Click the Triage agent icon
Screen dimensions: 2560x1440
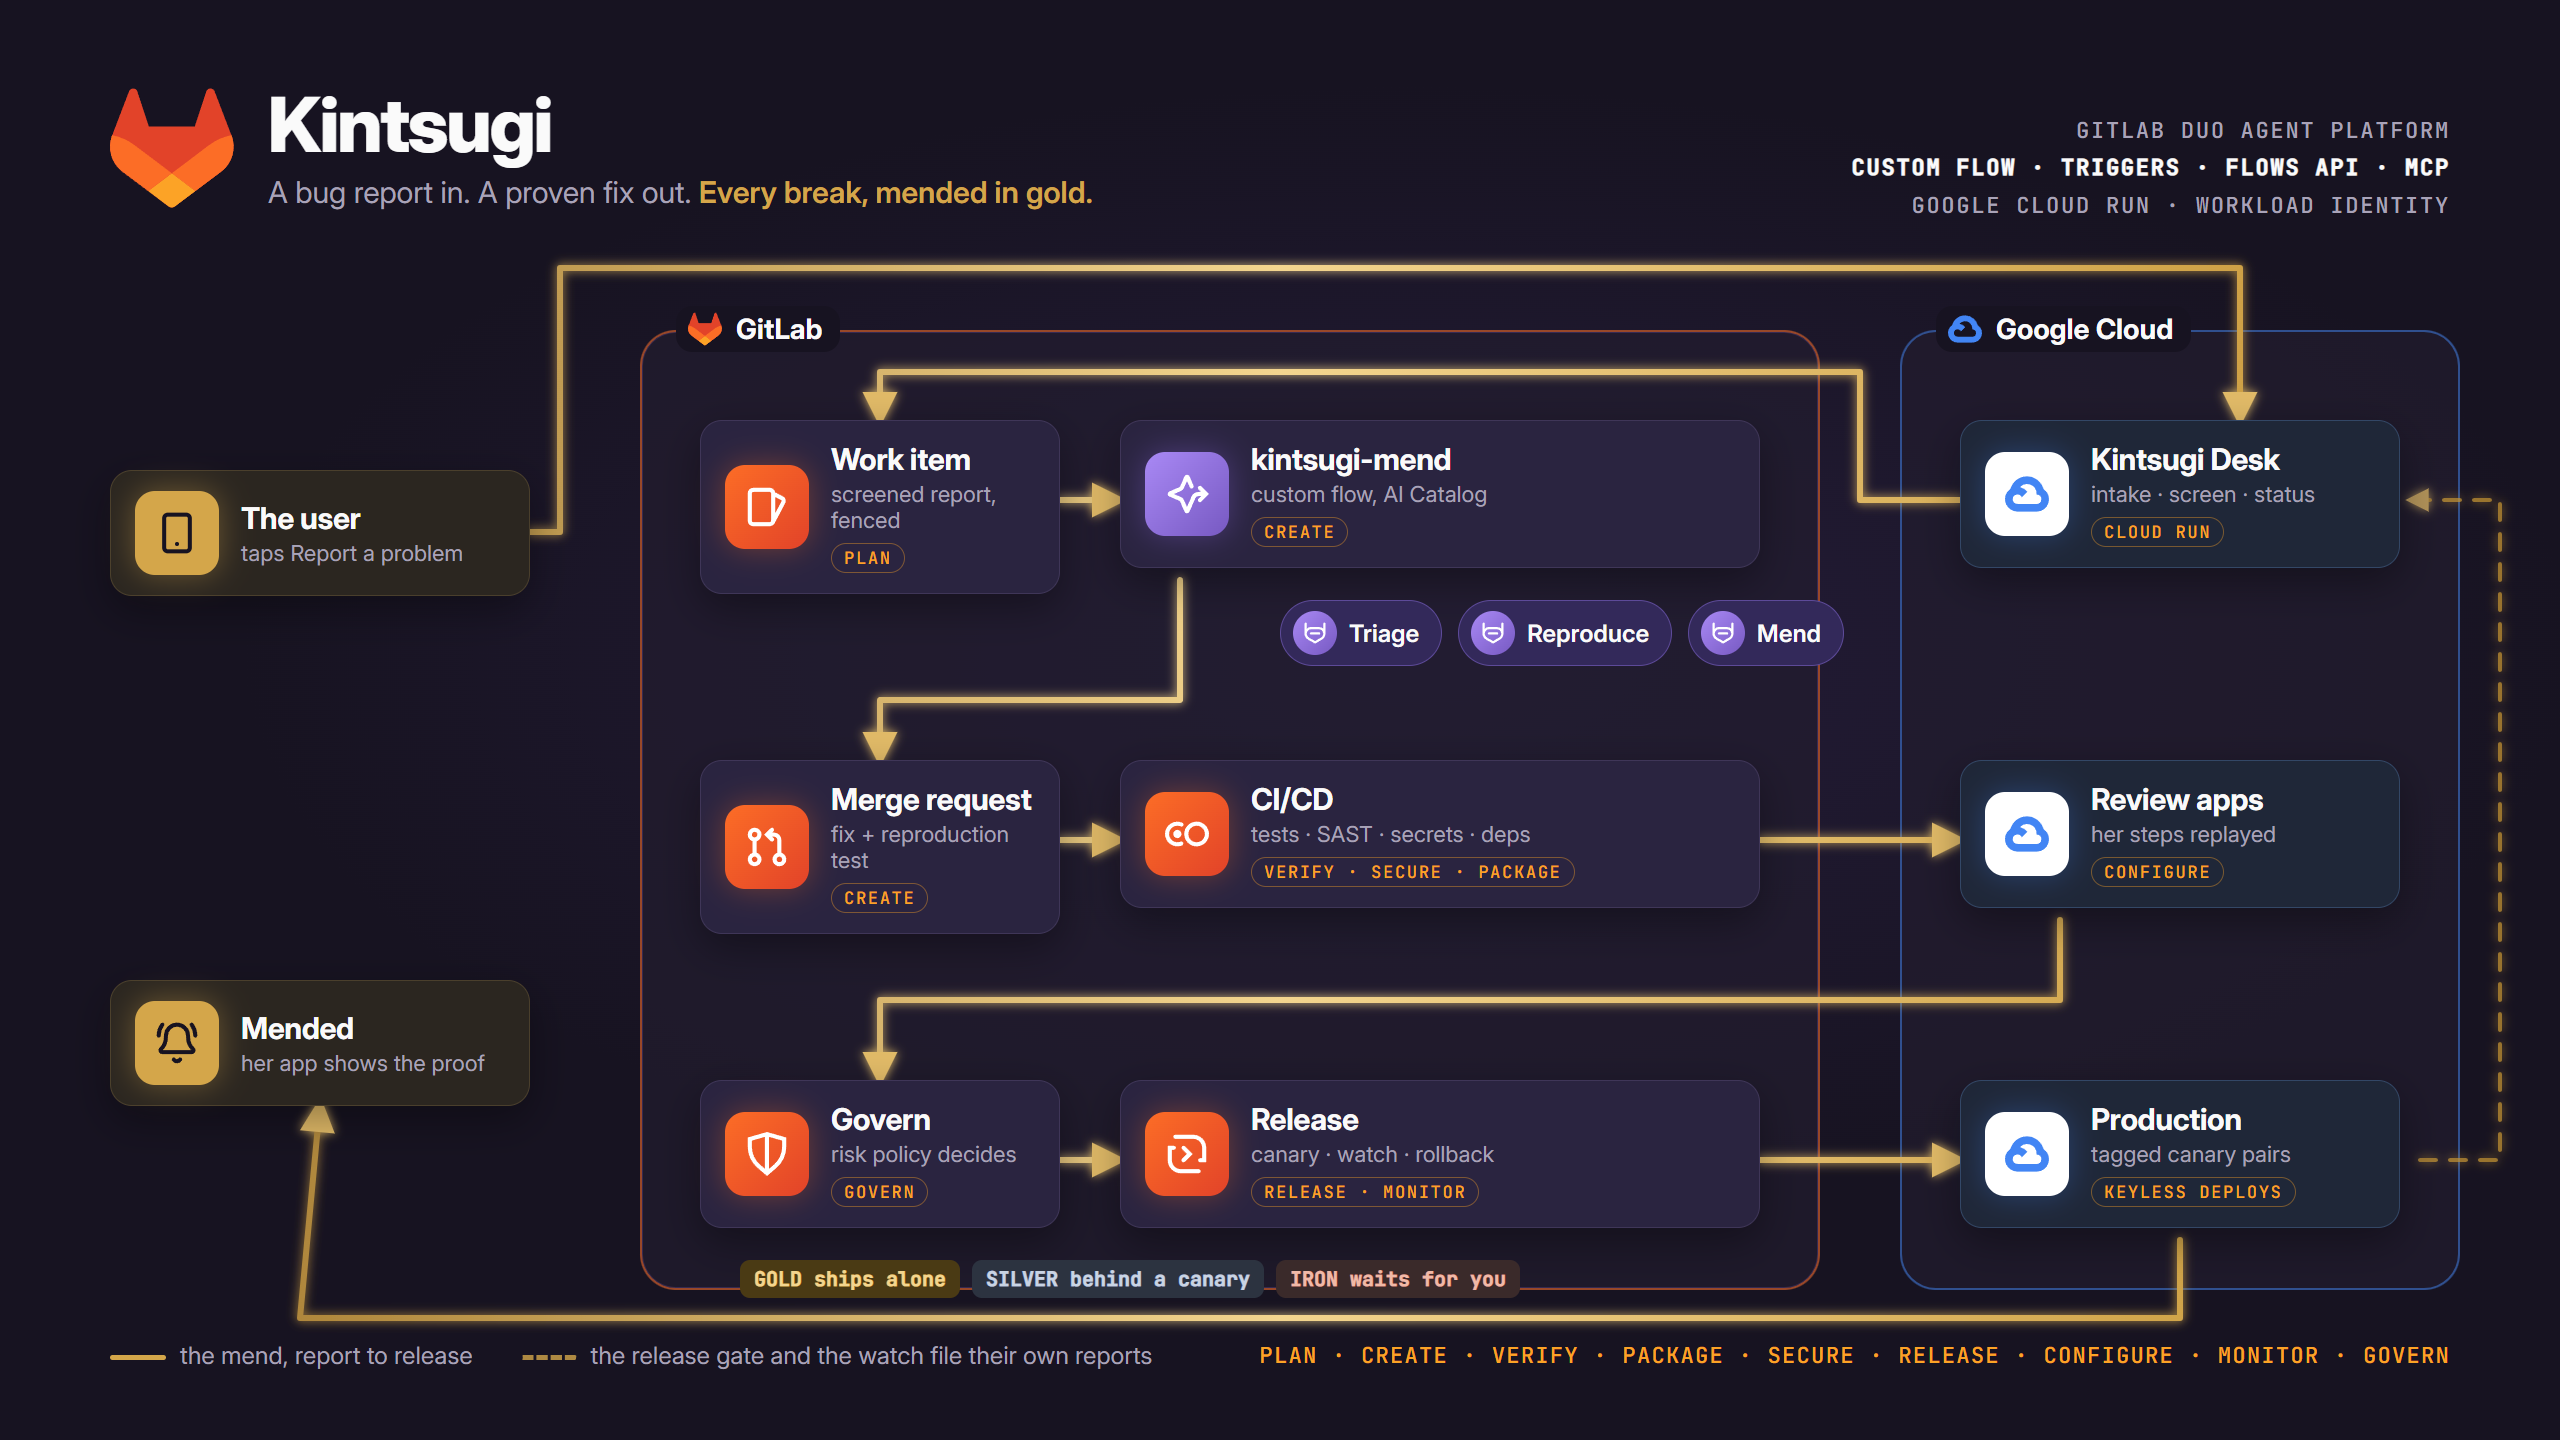coord(1315,633)
